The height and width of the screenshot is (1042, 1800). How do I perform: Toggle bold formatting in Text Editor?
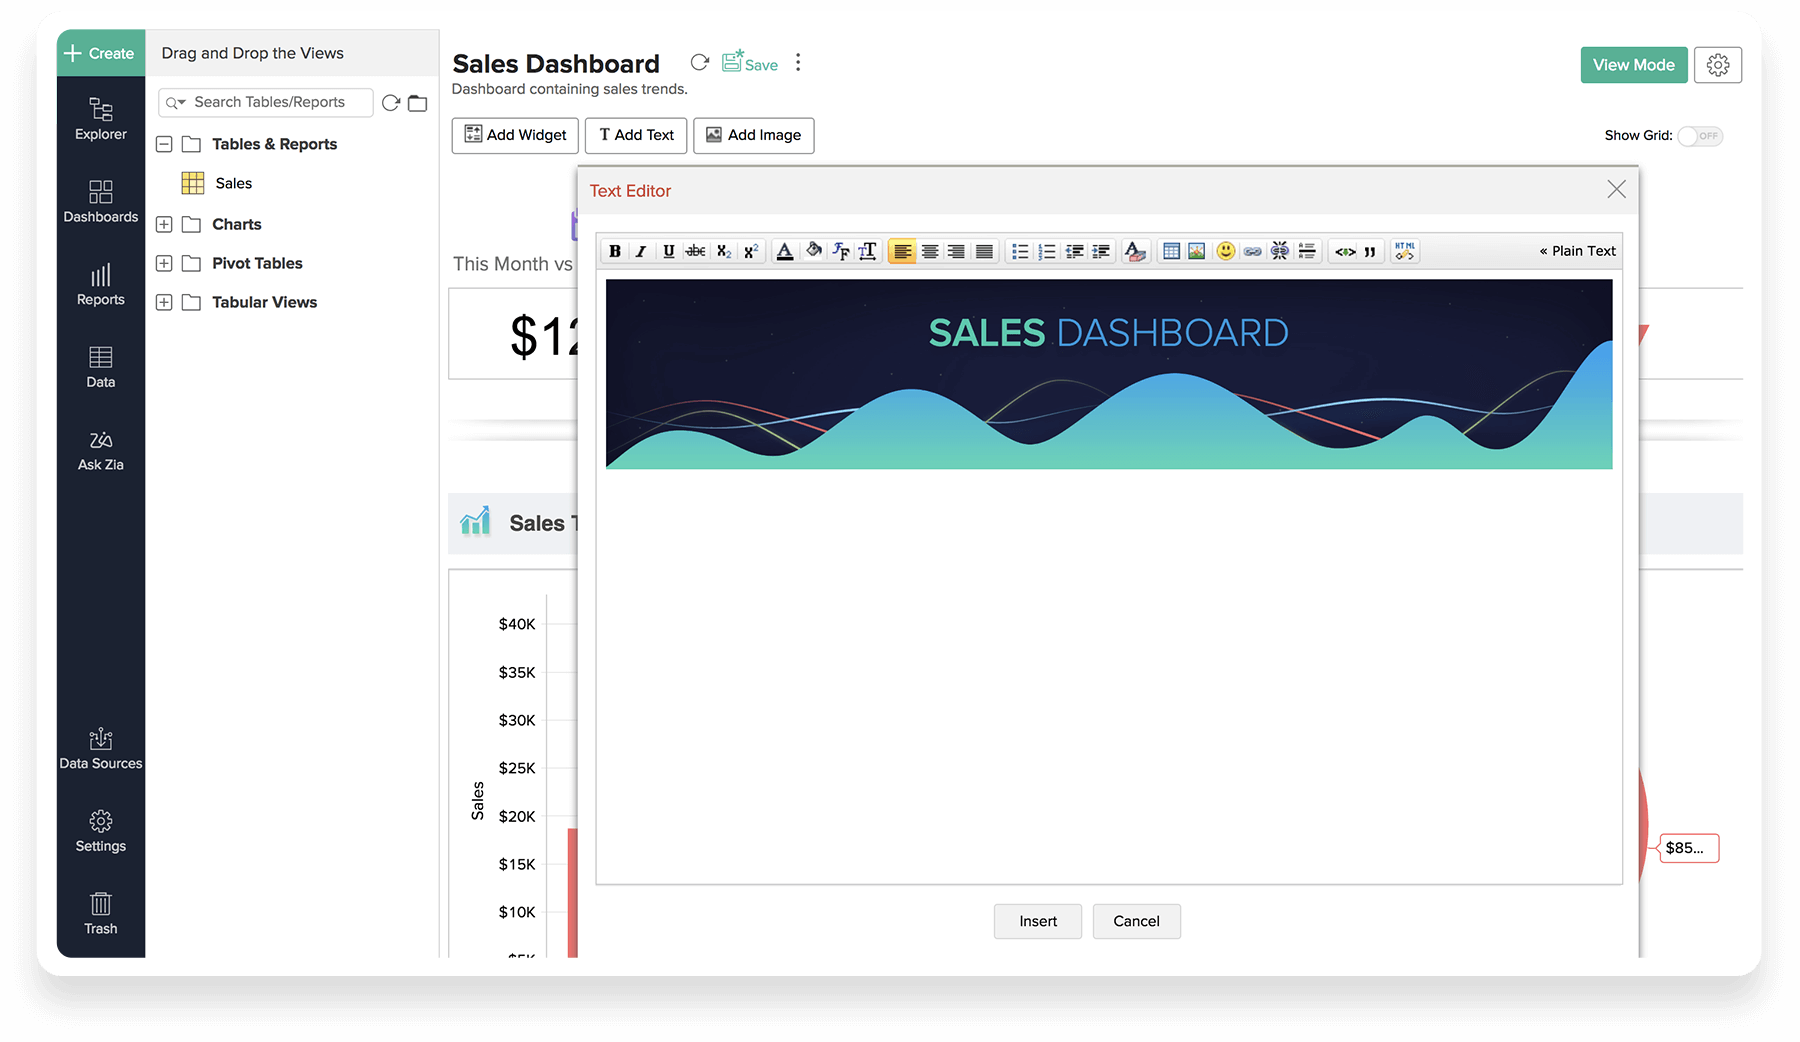click(x=615, y=251)
